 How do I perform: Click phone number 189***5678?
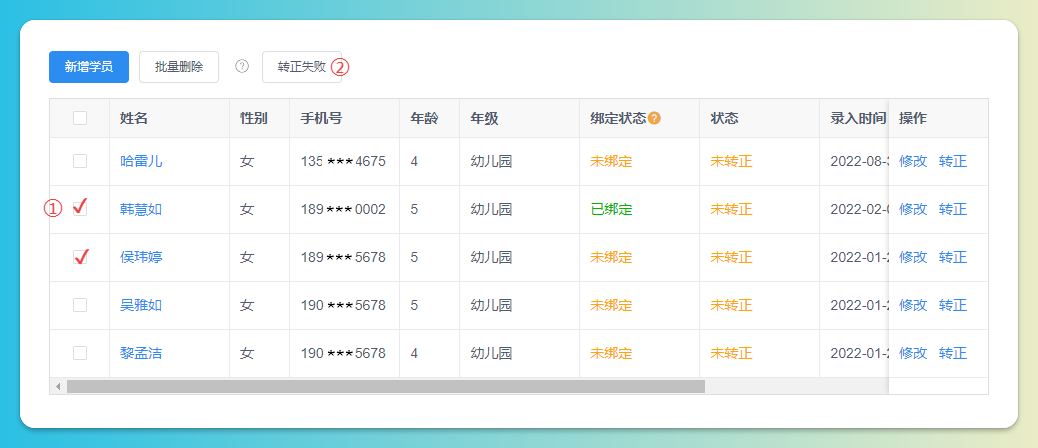[x=343, y=257]
